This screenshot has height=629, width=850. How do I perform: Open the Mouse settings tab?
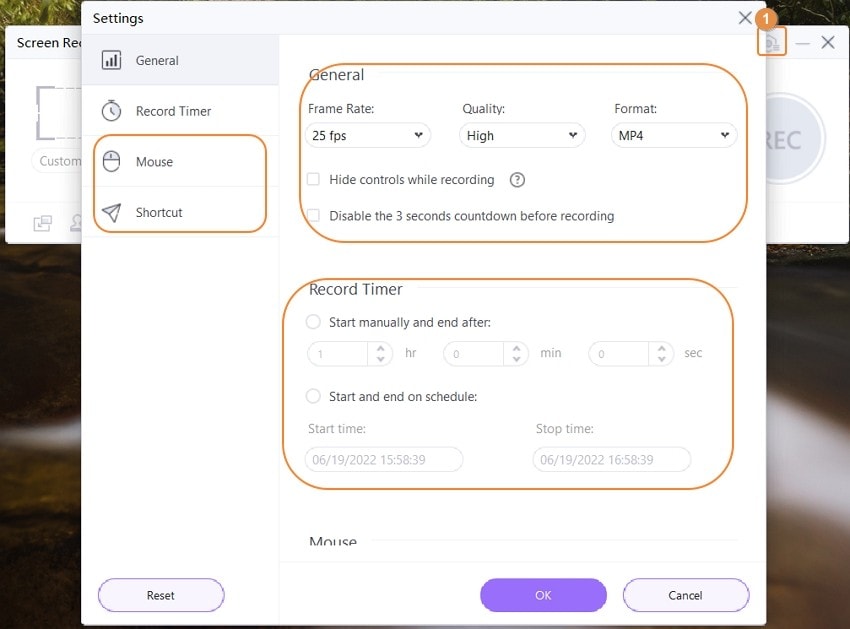click(180, 162)
